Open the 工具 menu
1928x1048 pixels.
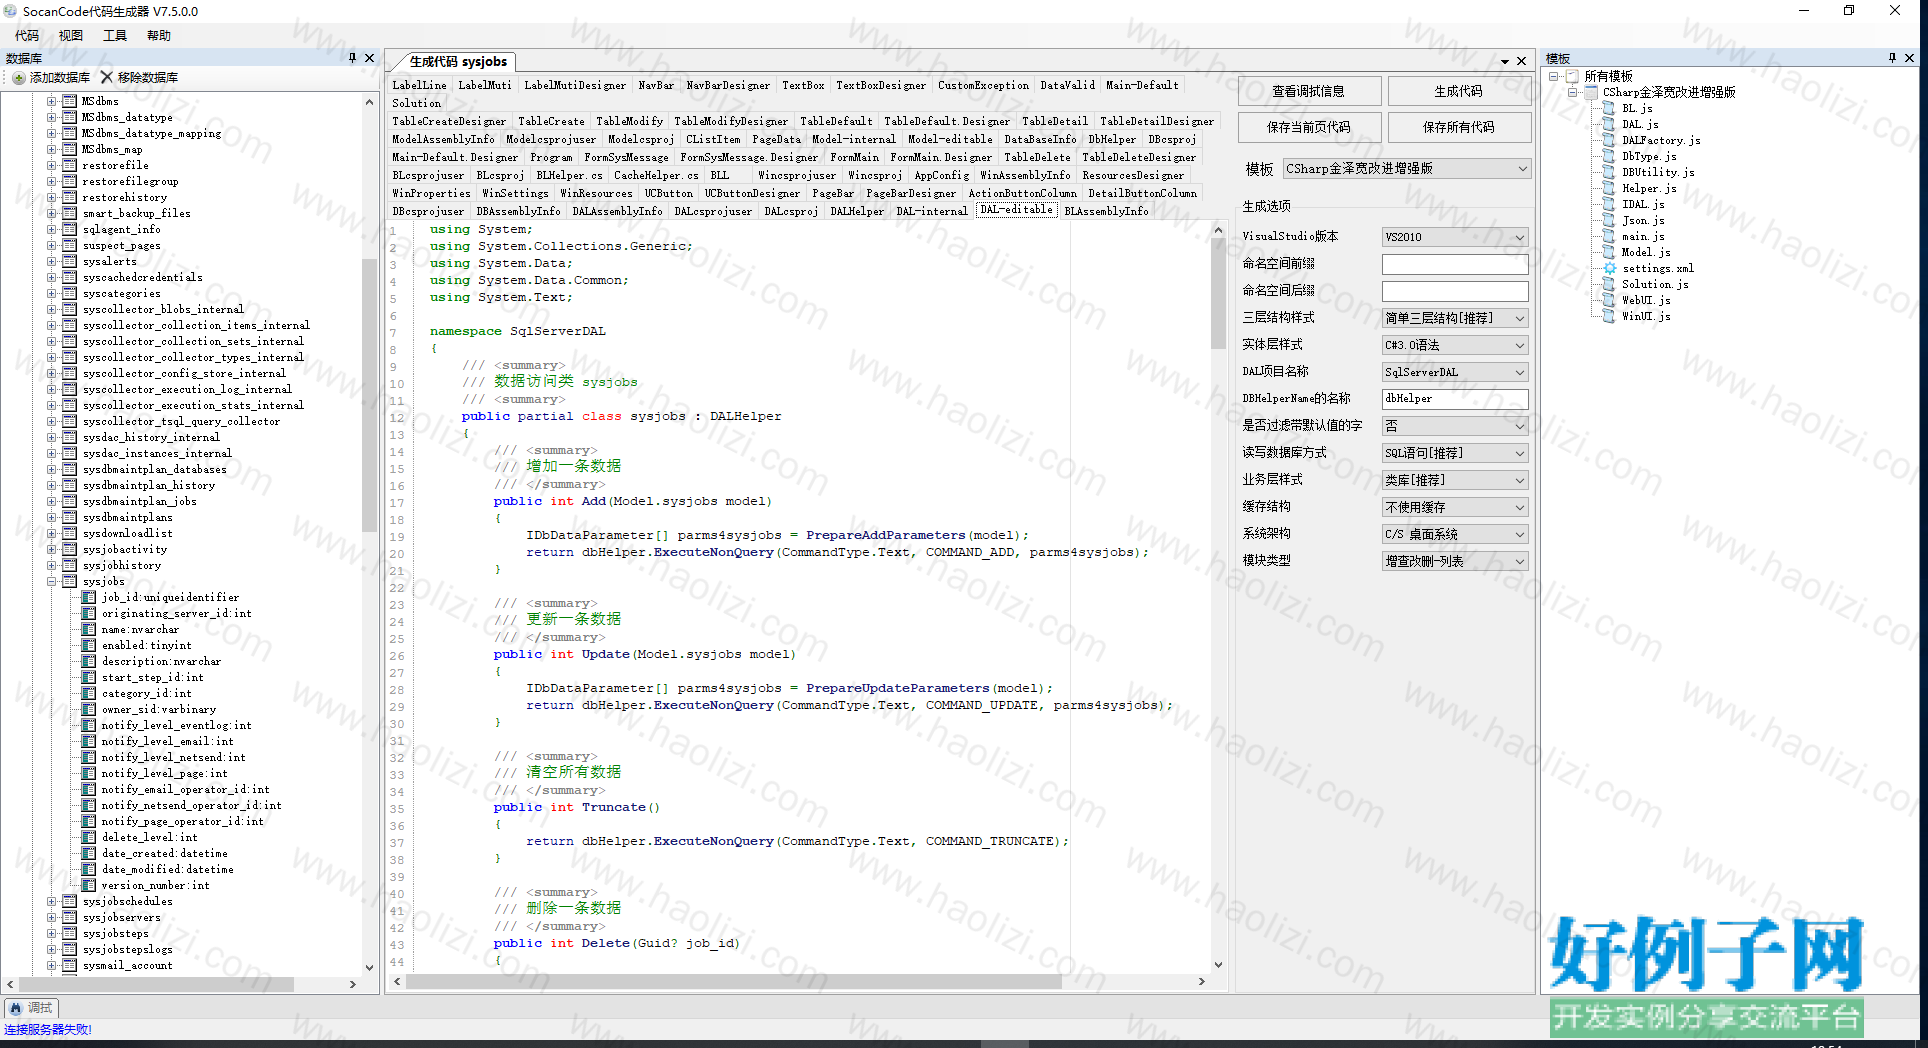click(x=115, y=35)
